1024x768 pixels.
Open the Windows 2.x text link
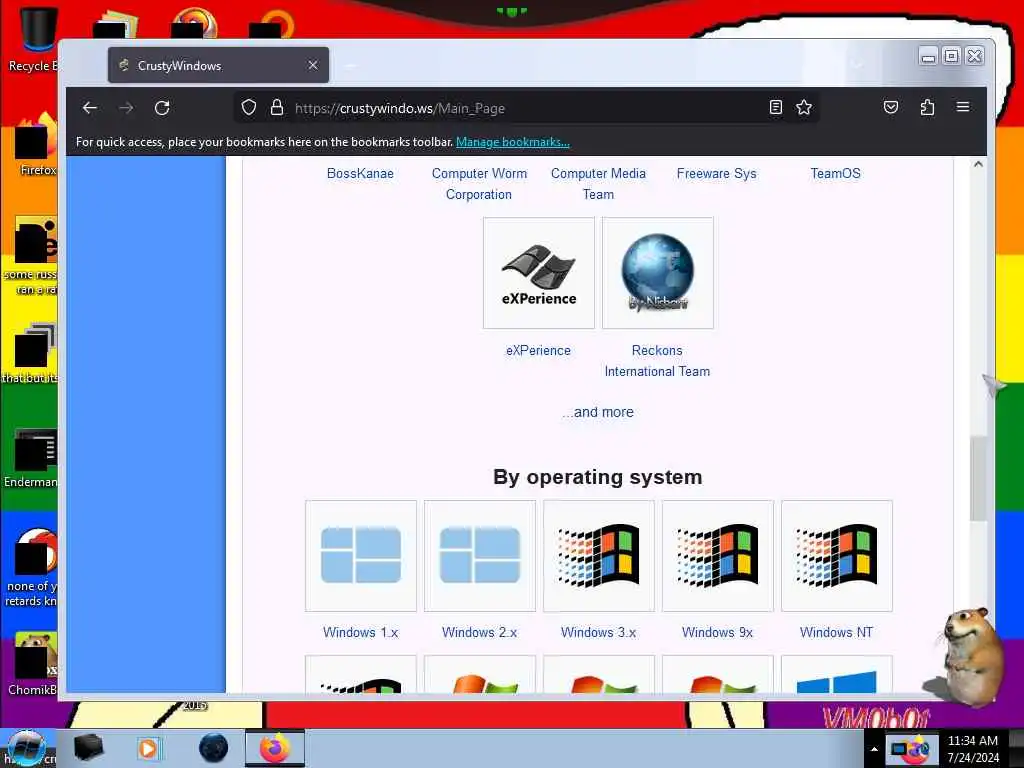pyautogui.click(x=479, y=633)
